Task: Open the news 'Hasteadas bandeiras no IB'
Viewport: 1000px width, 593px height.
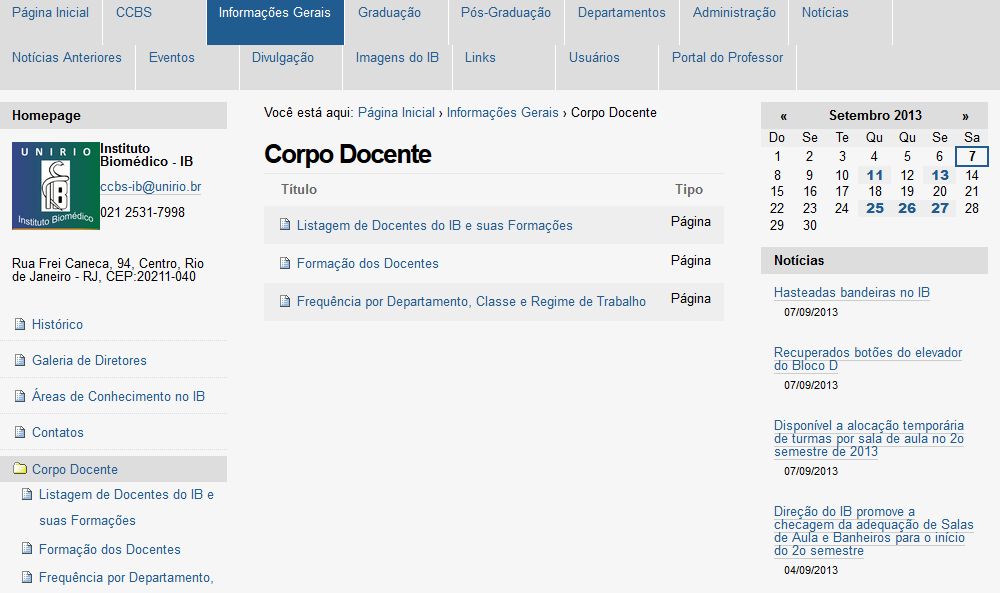Action: click(850, 292)
